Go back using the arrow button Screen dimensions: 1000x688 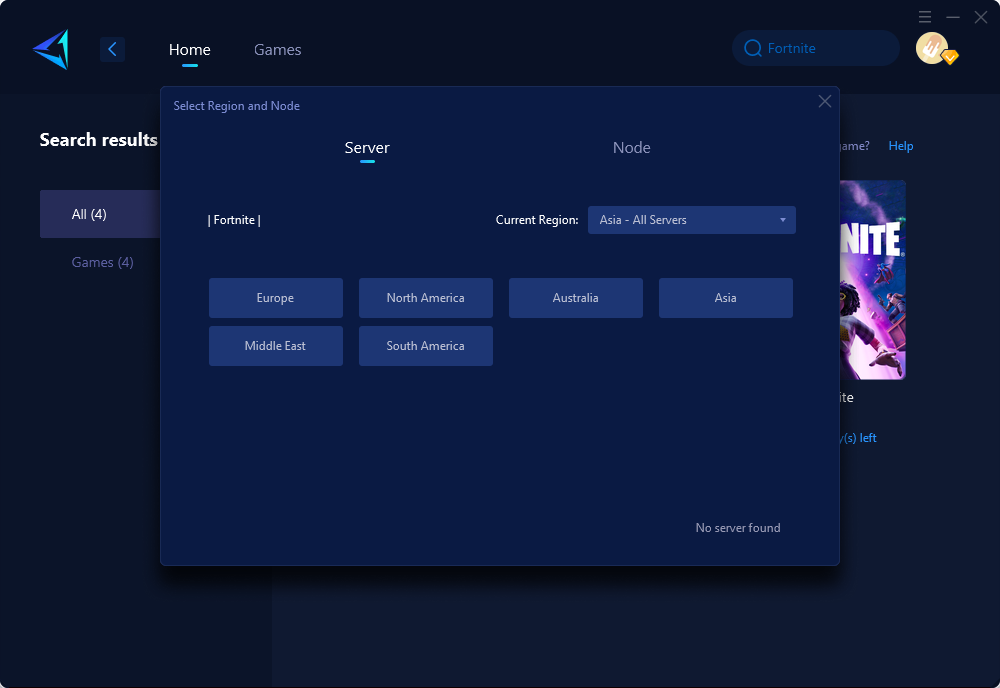[112, 49]
